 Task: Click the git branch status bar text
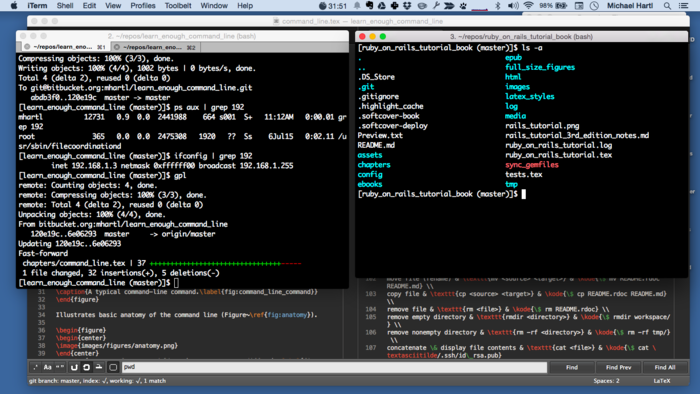tap(97, 381)
